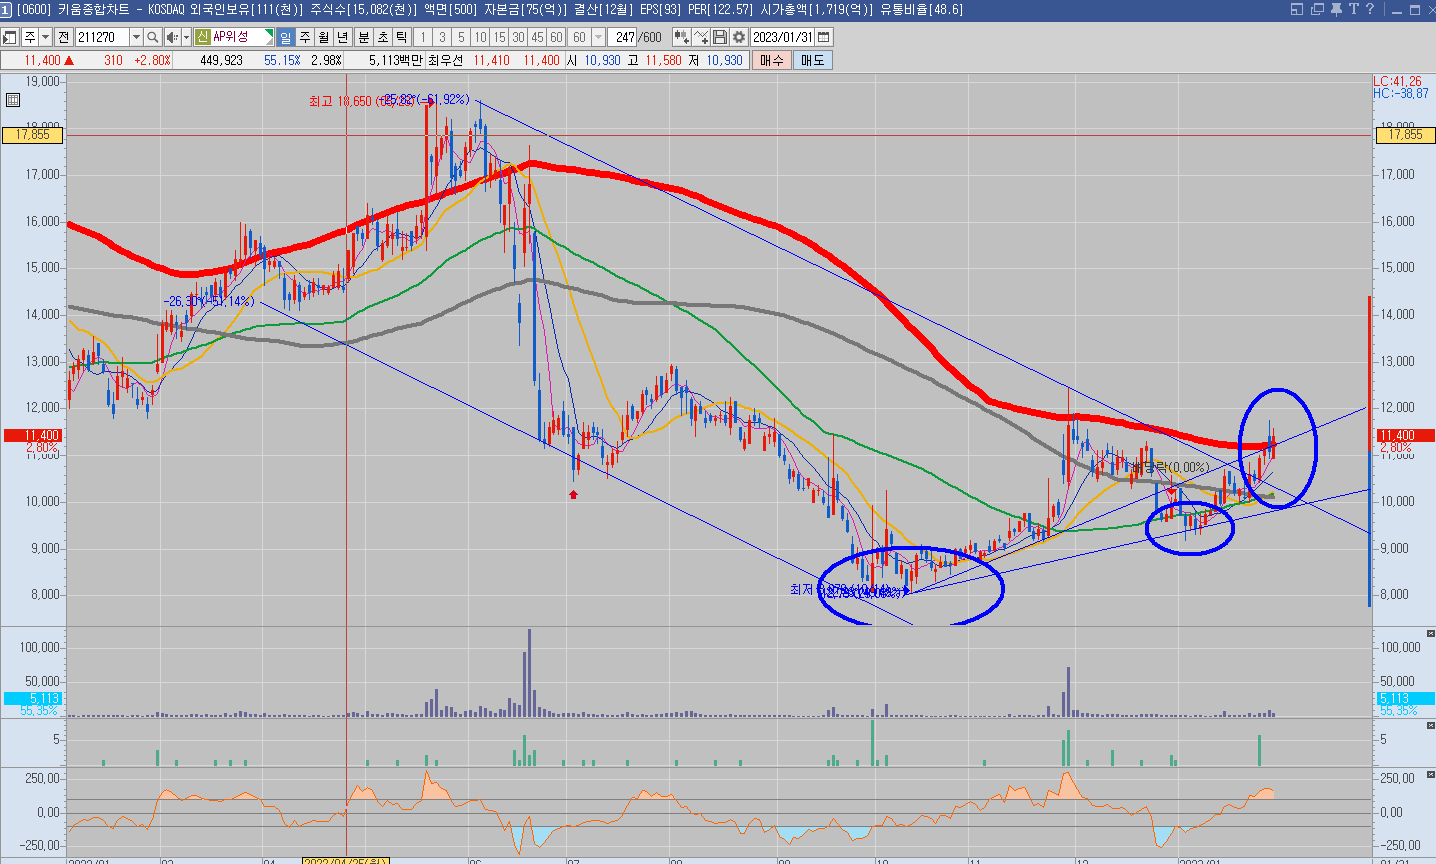This screenshot has width=1436, height=864.
Task: Click the 2023/01/31 date field
Action: coord(782,37)
